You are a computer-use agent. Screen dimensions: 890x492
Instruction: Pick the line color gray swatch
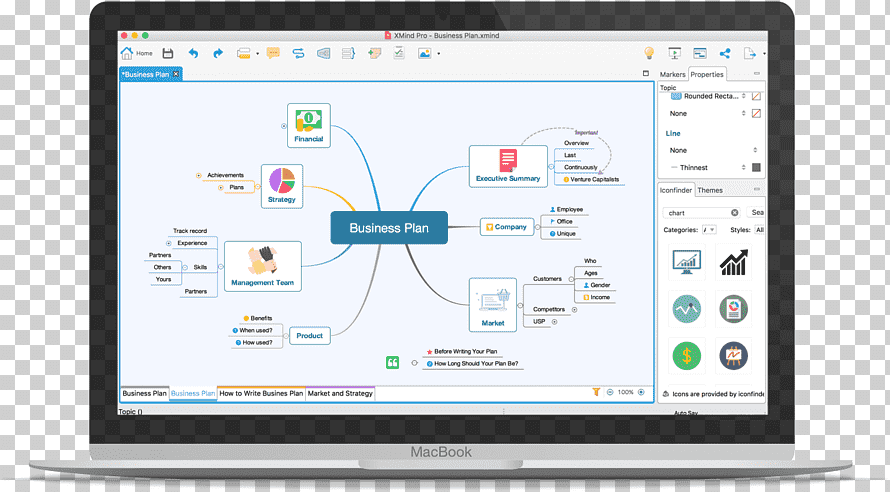pos(756,167)
